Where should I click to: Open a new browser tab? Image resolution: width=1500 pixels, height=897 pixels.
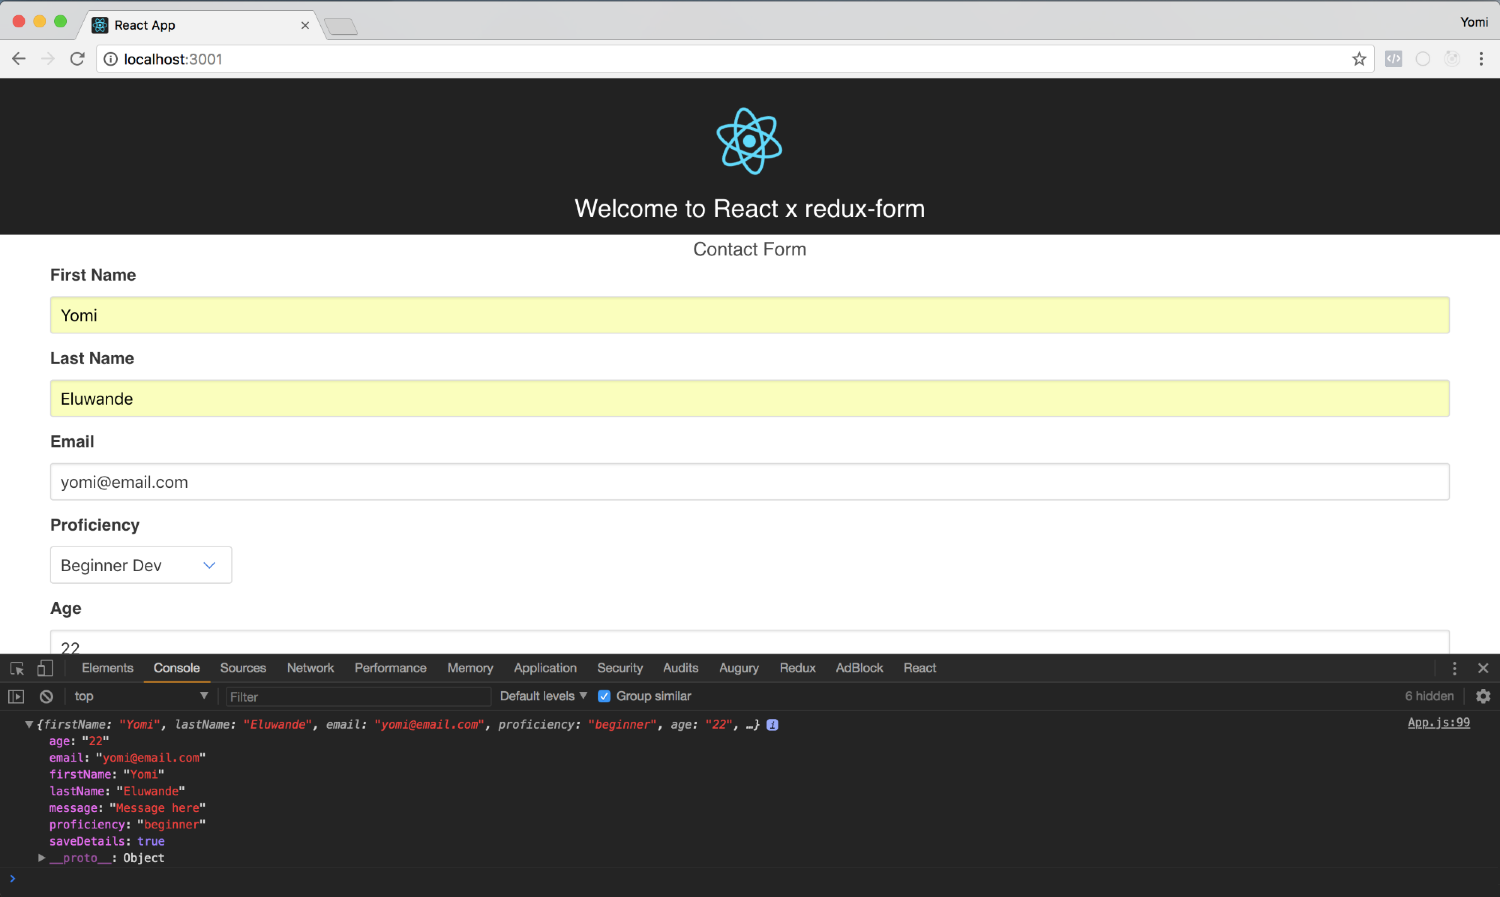click(x=341, y=26)
